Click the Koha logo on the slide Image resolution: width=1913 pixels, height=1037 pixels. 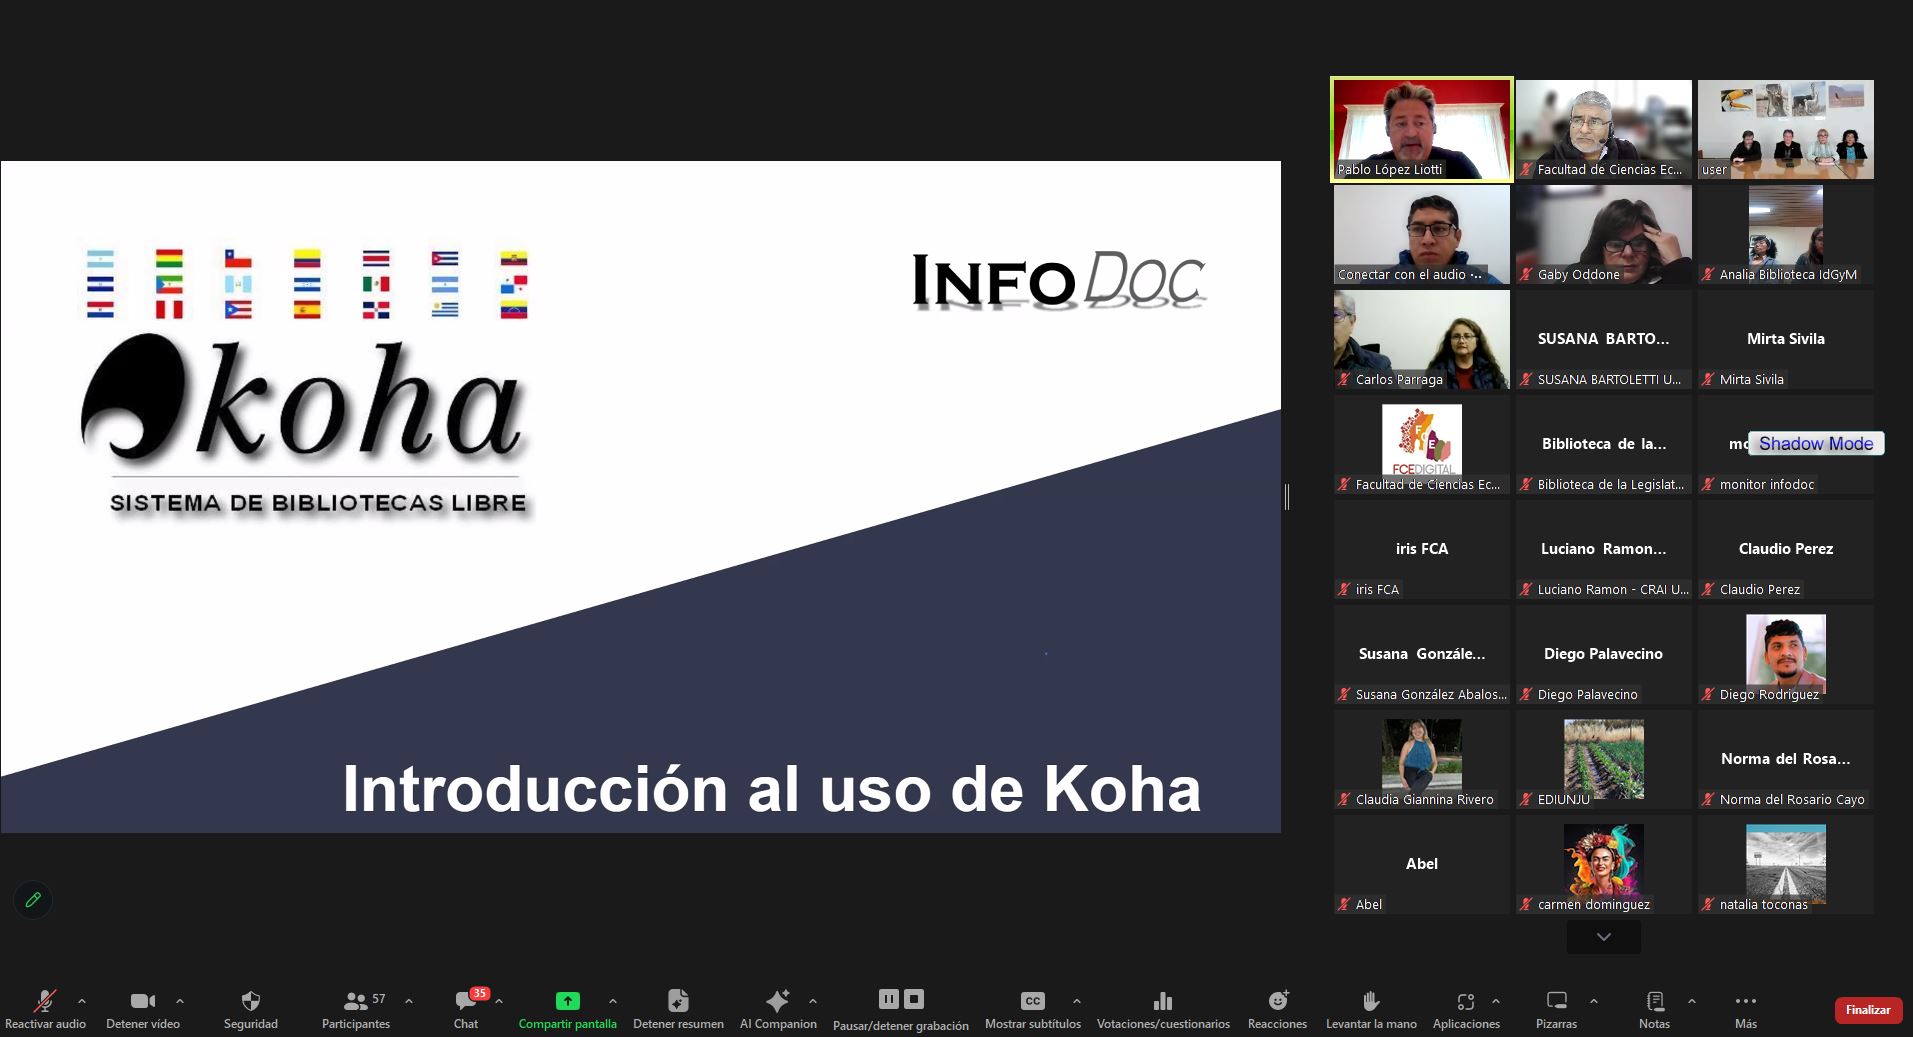click(303, 402)
